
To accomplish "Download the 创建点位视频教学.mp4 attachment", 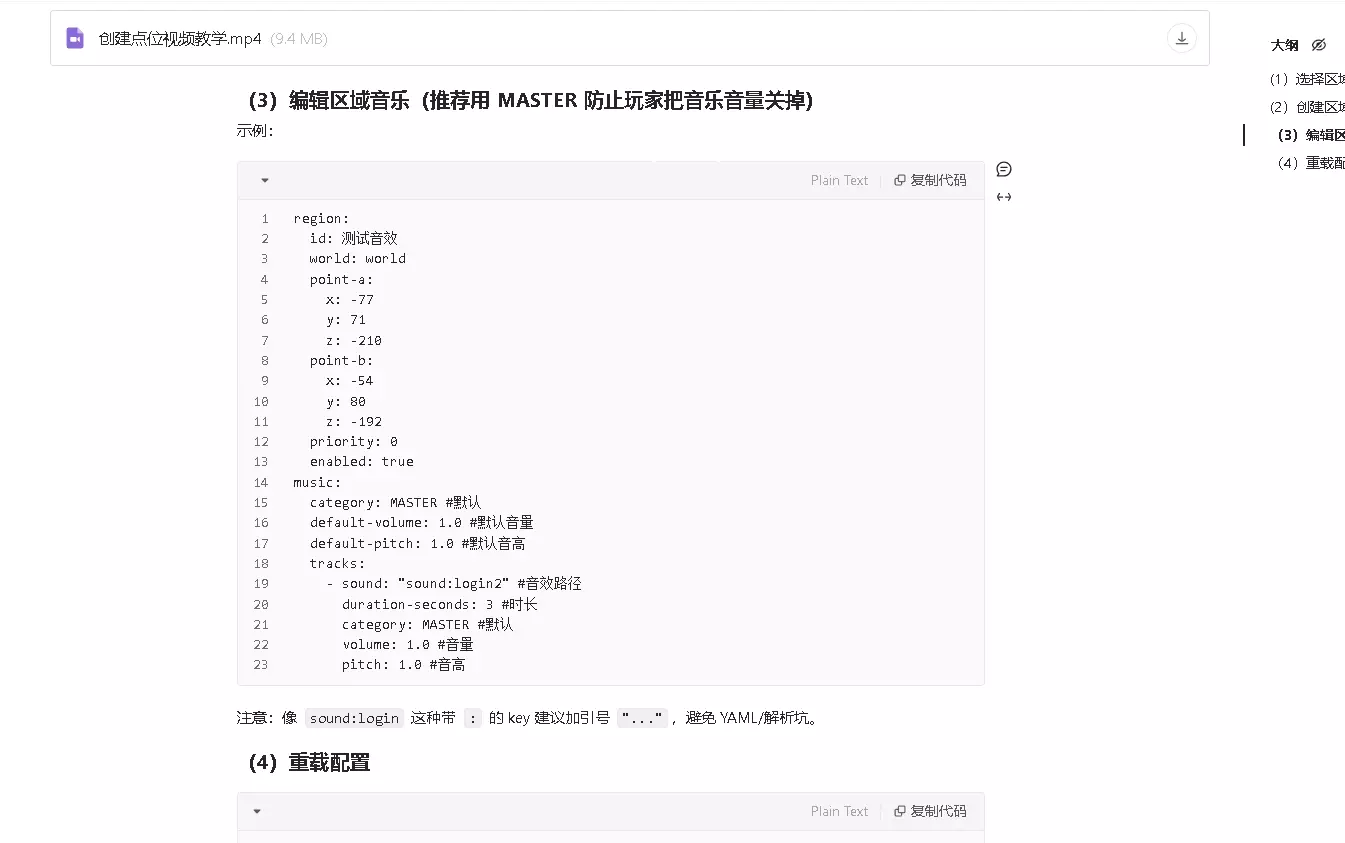I will click(x=1181, y=38).
